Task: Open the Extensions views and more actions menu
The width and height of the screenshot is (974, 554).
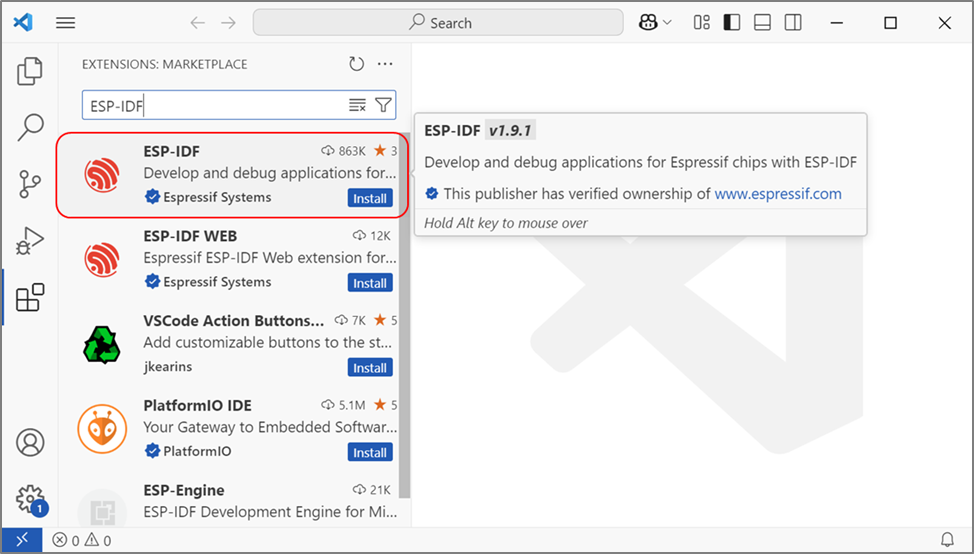Action: tap(385, 64)
